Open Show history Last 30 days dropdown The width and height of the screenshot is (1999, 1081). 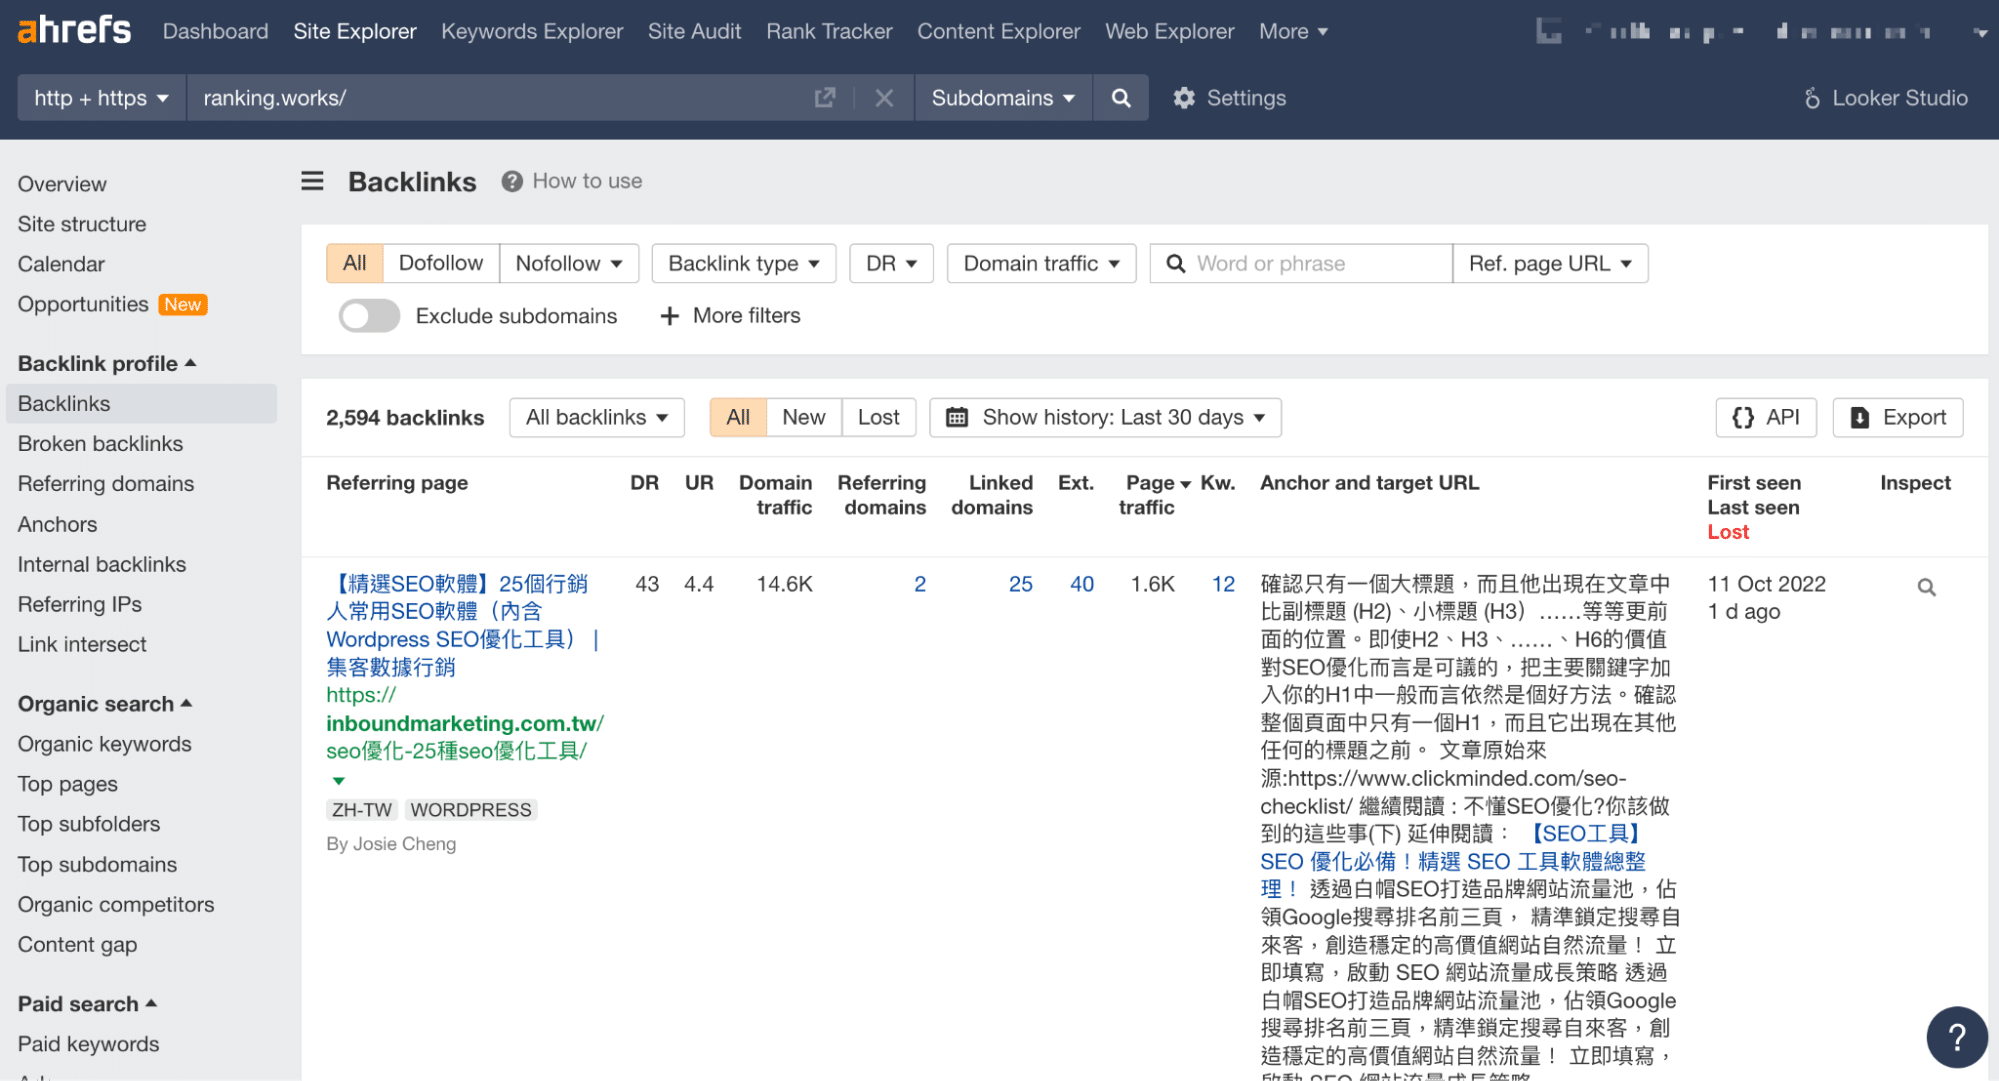point(1105,417)
